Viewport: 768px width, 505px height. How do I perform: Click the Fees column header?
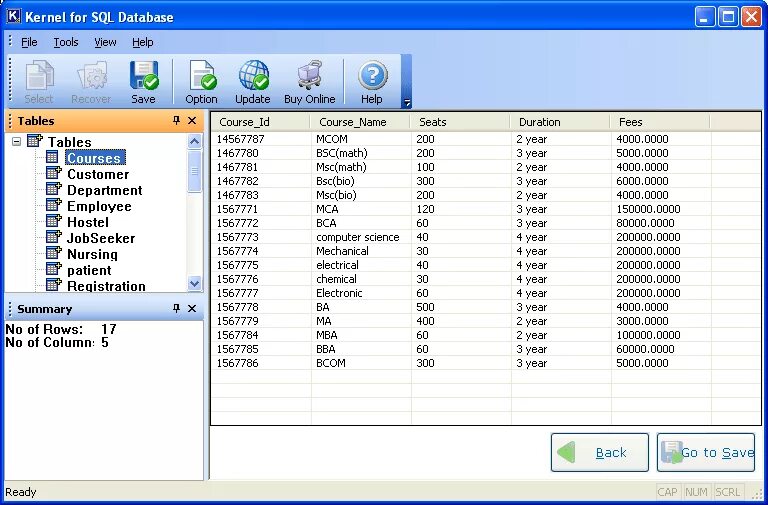coord(660,122)
